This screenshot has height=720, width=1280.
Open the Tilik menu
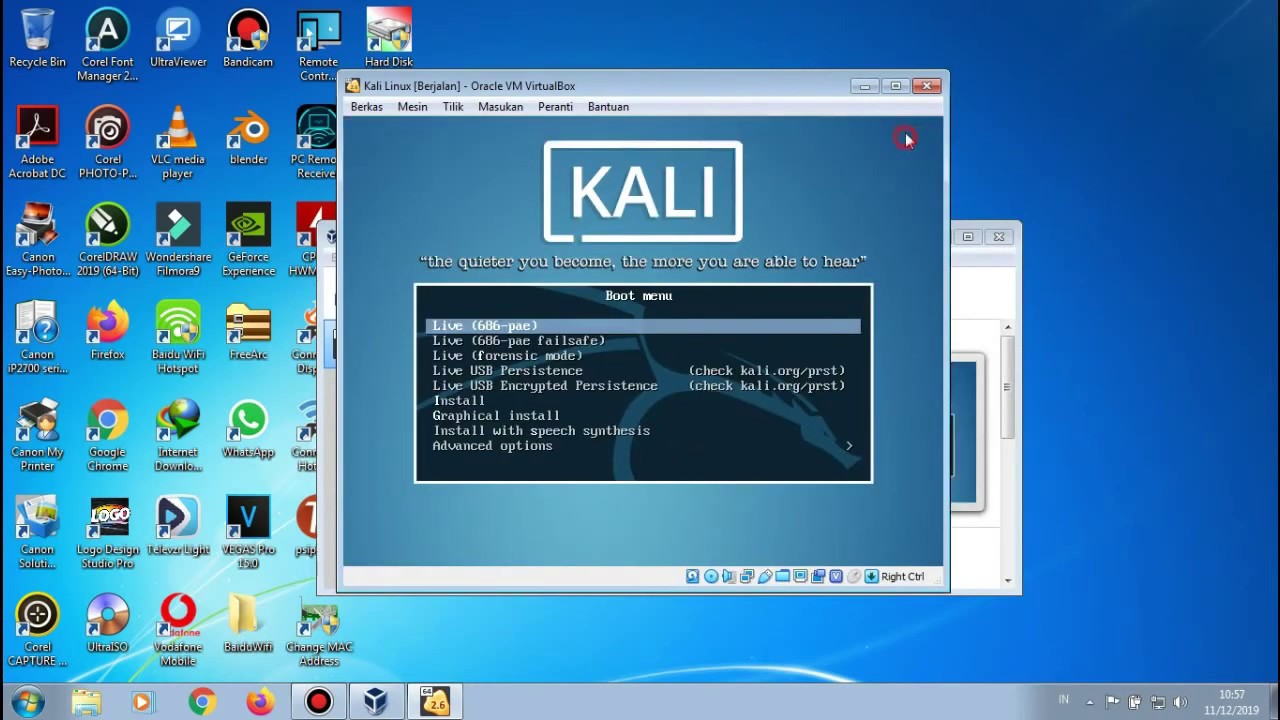point(453,107)
